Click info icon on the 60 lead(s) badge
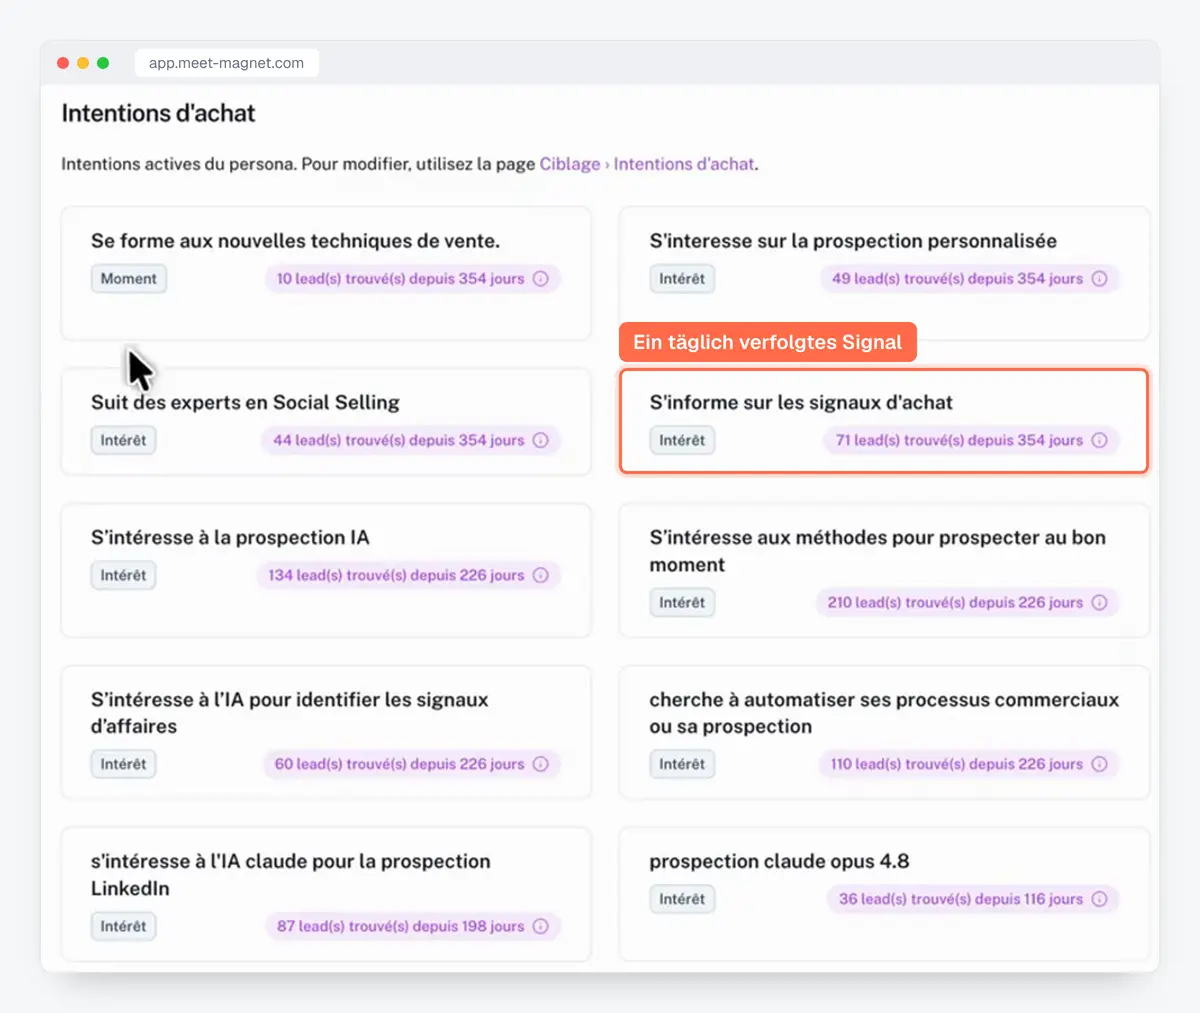The width and height of the screenshot is (1200, 1013). coord(541,764)
